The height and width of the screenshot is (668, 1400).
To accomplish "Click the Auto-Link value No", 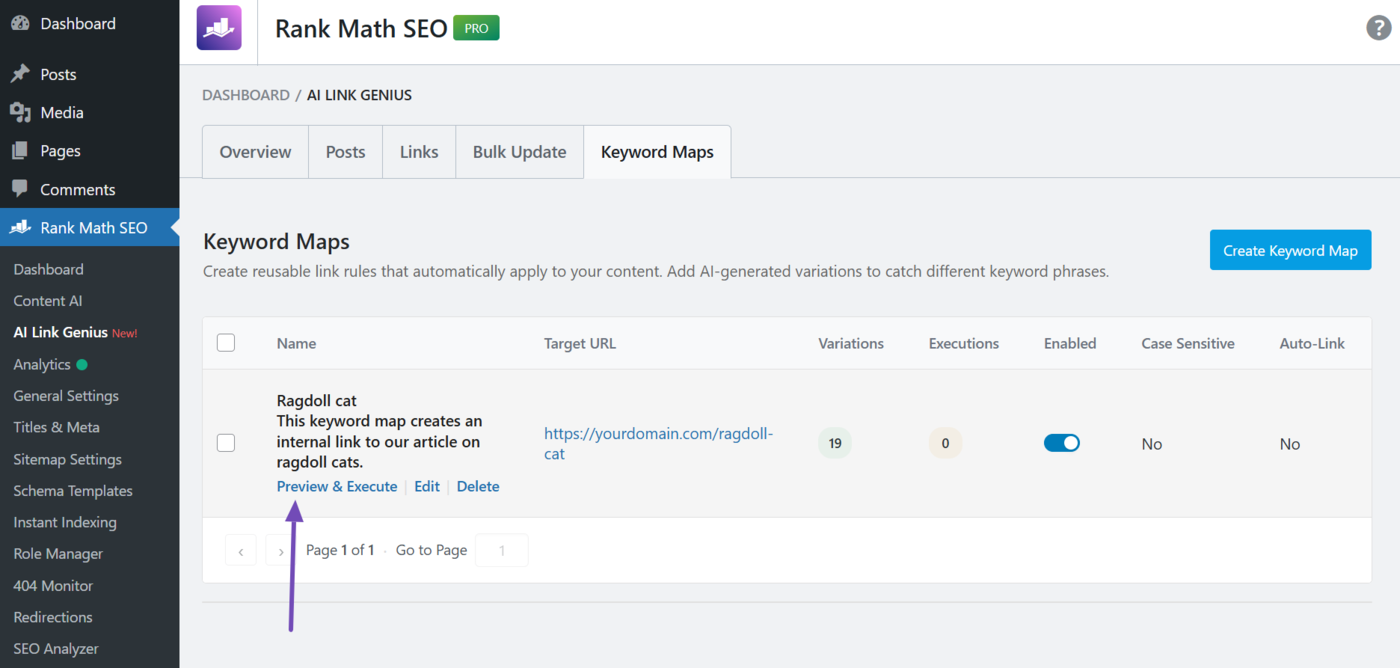I will (x=1290, y=444).
